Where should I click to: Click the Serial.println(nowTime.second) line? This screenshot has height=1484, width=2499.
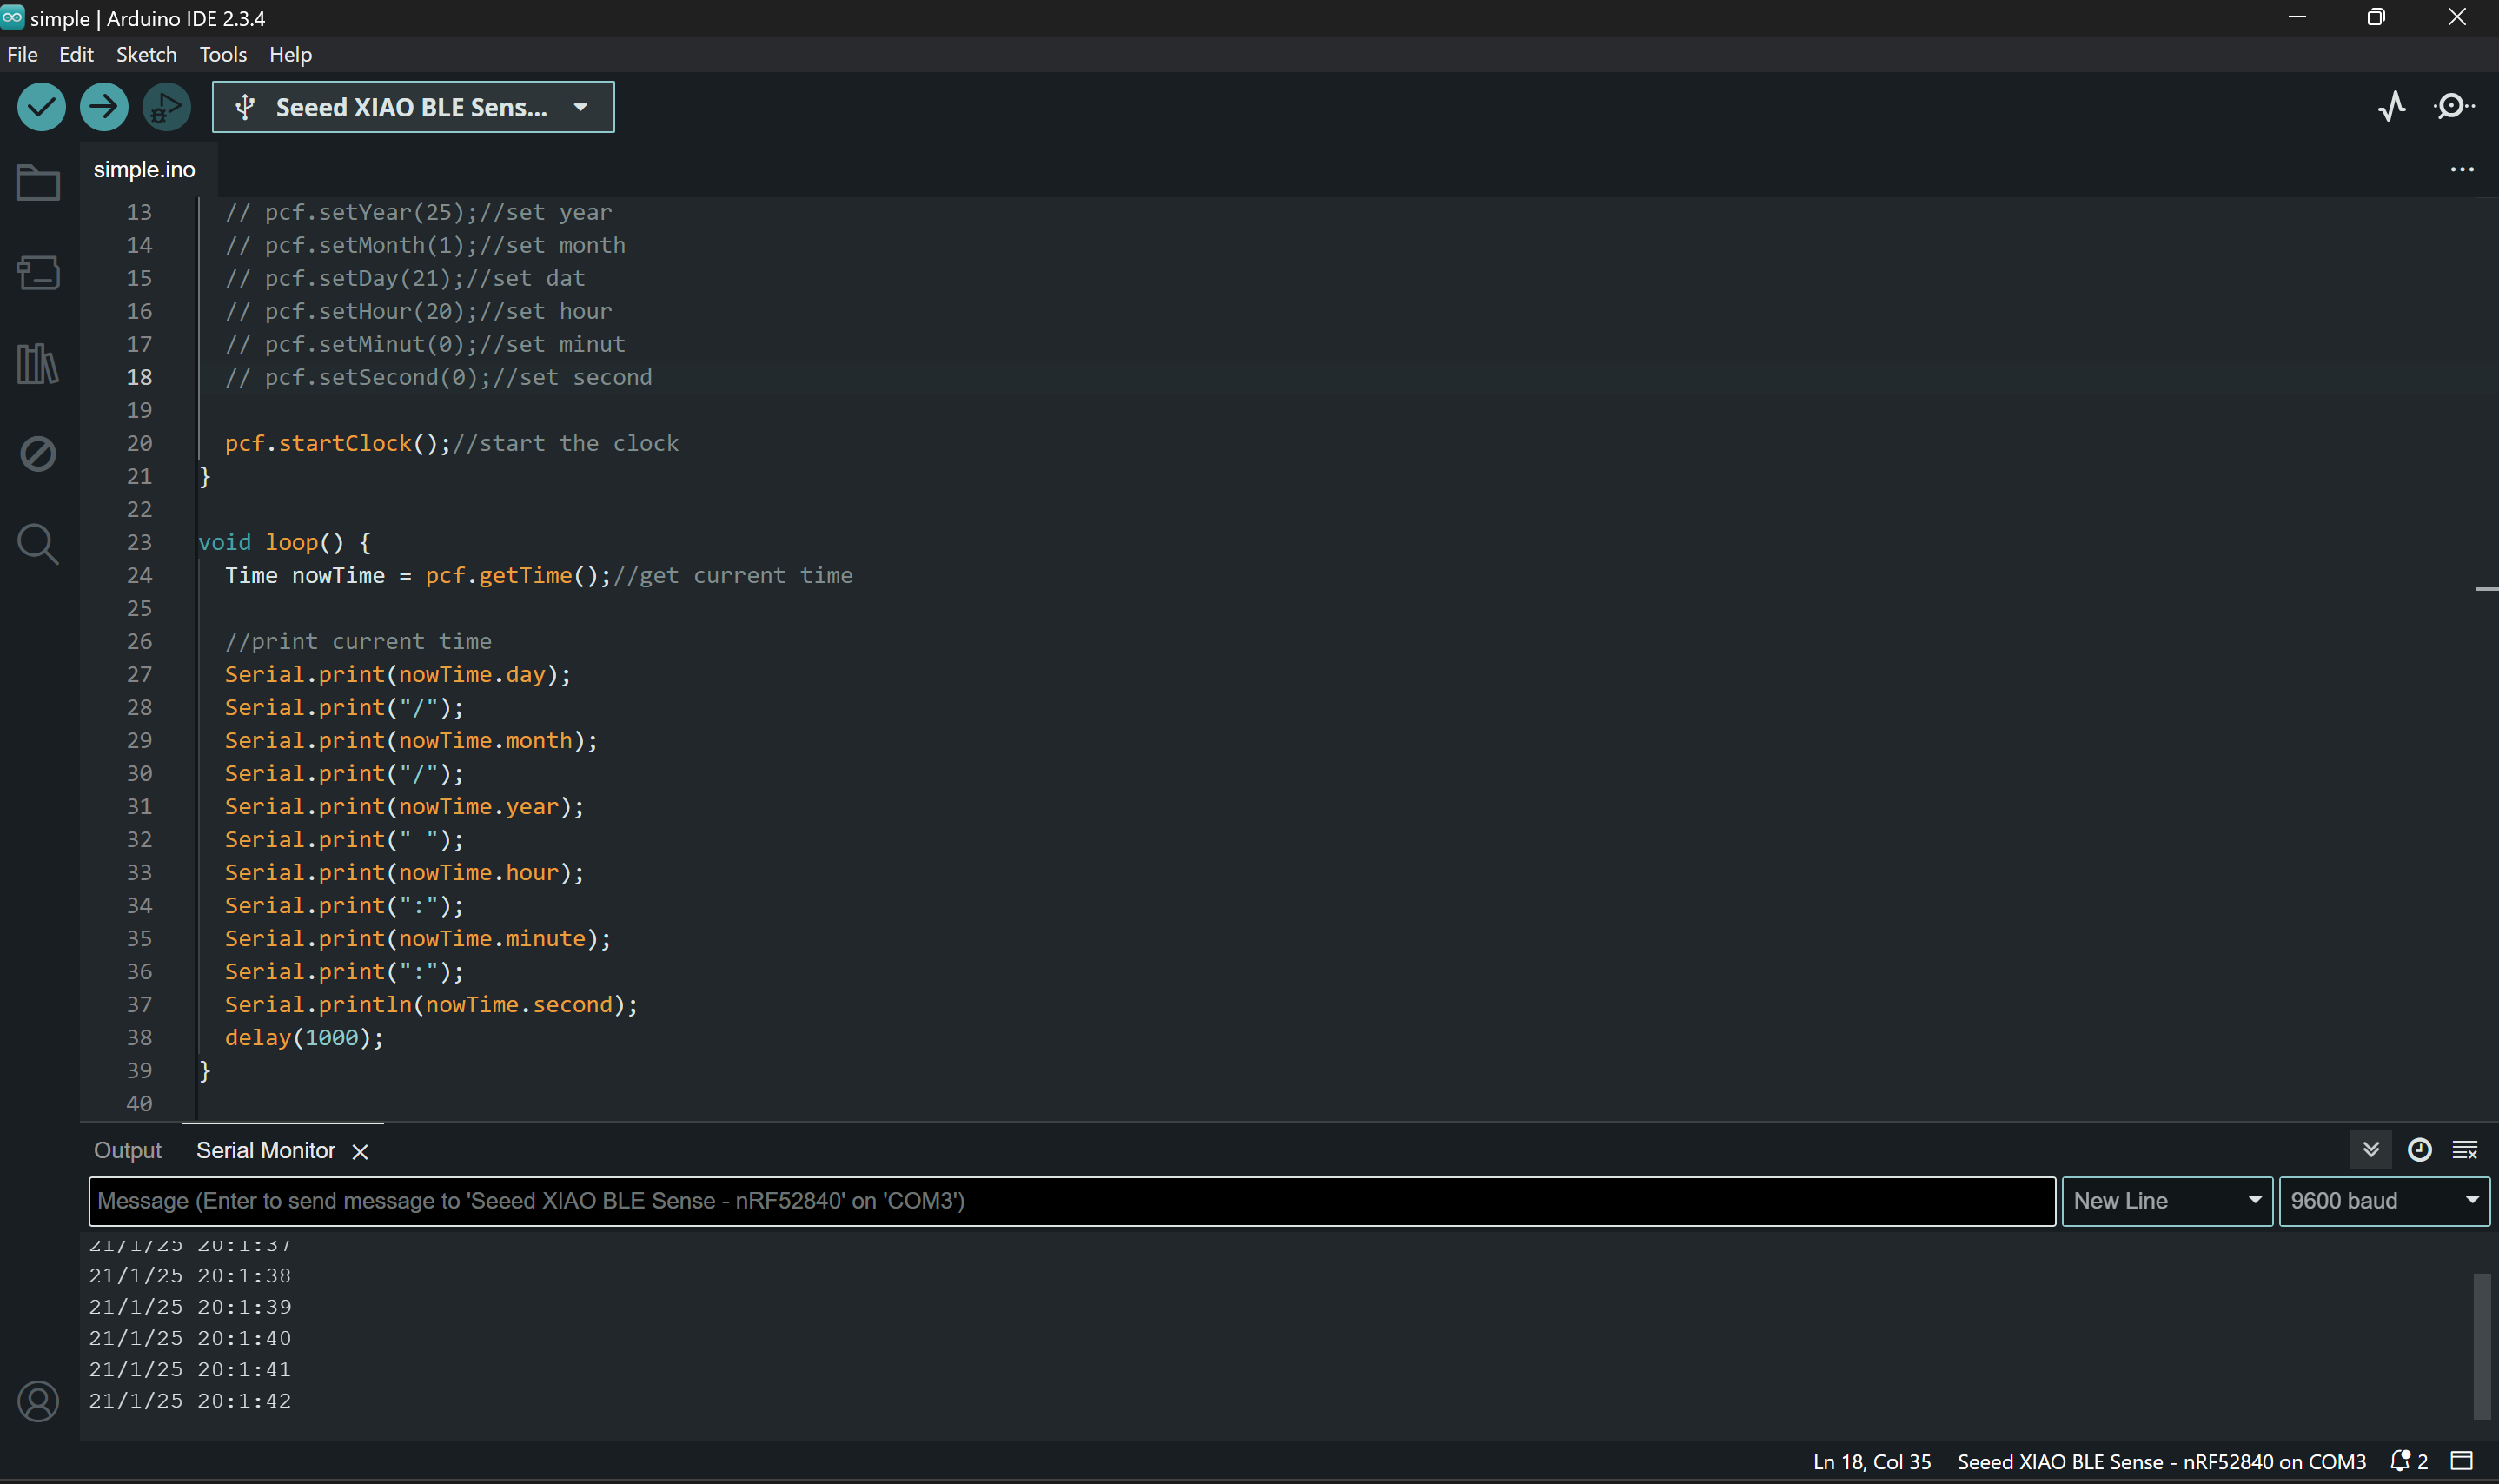click(431, 1004)
